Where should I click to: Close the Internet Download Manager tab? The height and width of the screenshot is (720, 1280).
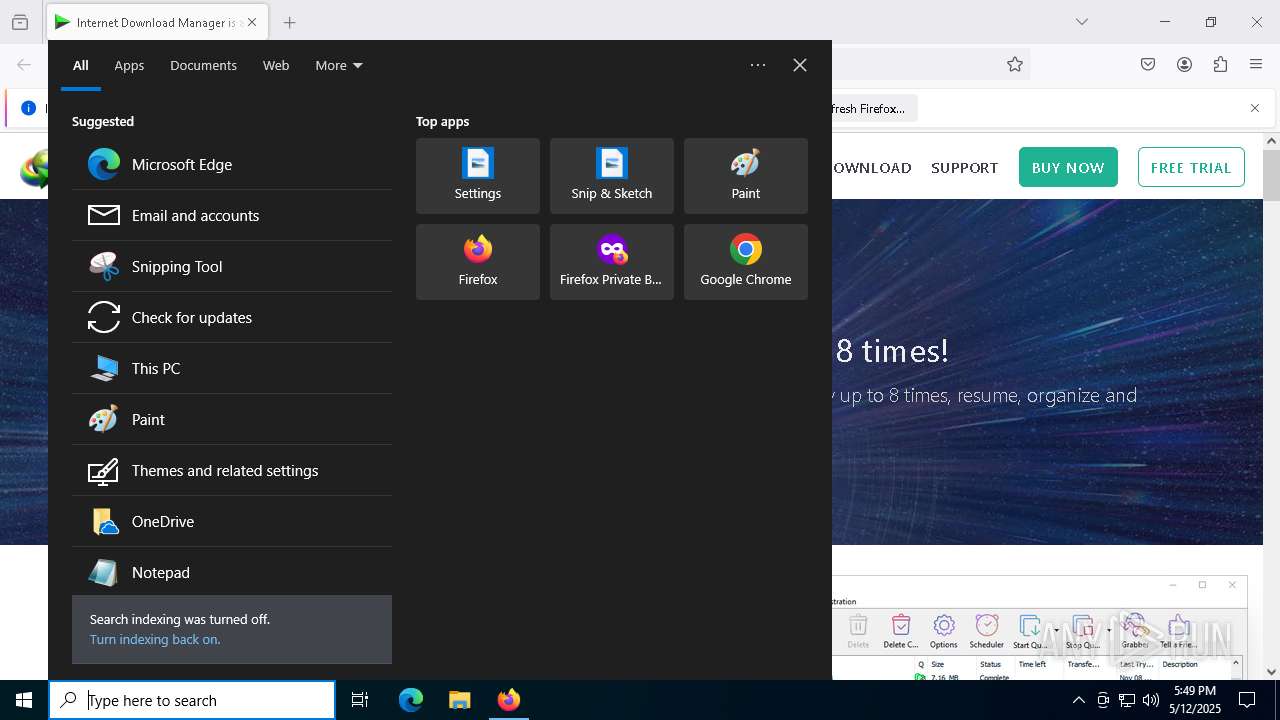click(x=252, y=22)
